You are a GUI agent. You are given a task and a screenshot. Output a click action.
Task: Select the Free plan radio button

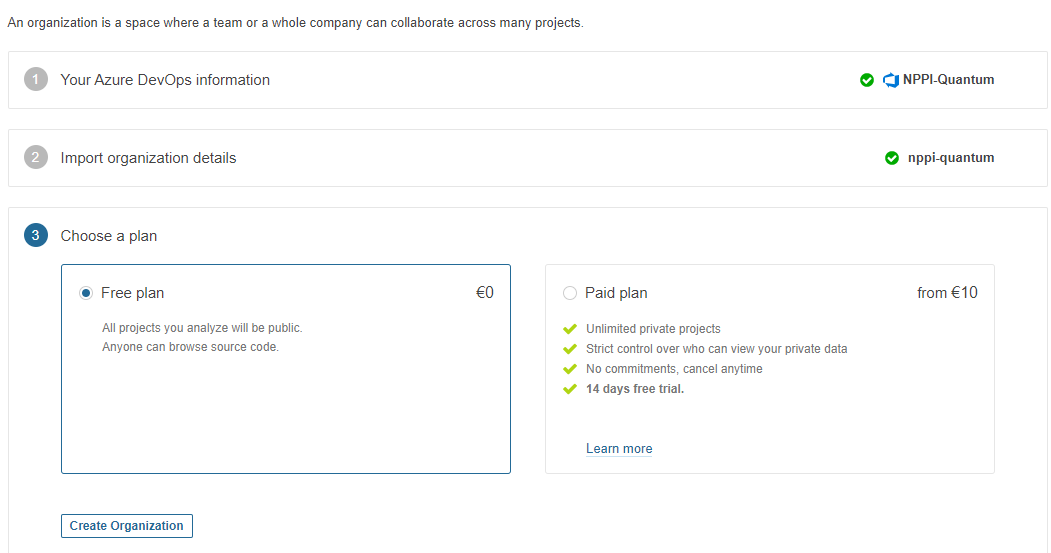point(86,293)
